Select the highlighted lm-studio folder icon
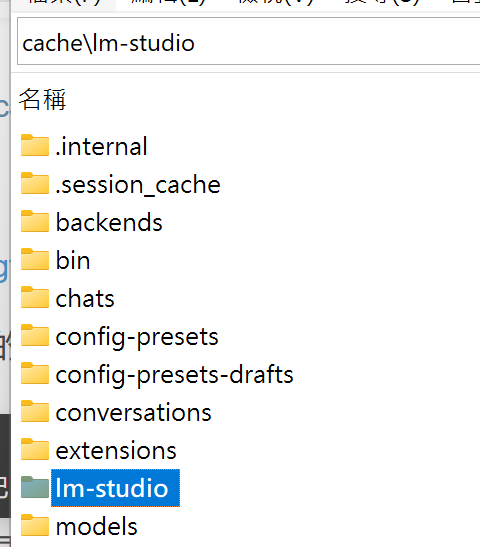The image size is (480, 547). (35, 487)
